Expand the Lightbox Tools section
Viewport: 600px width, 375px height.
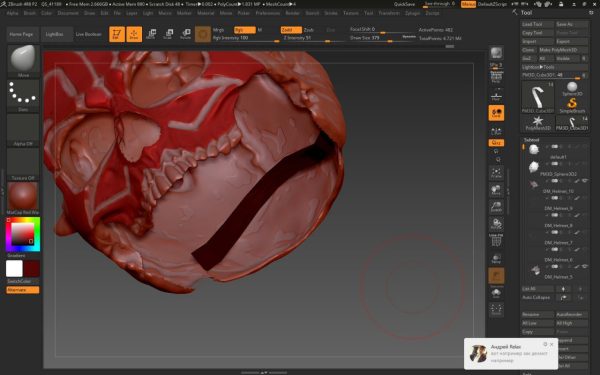pos(554,67)
